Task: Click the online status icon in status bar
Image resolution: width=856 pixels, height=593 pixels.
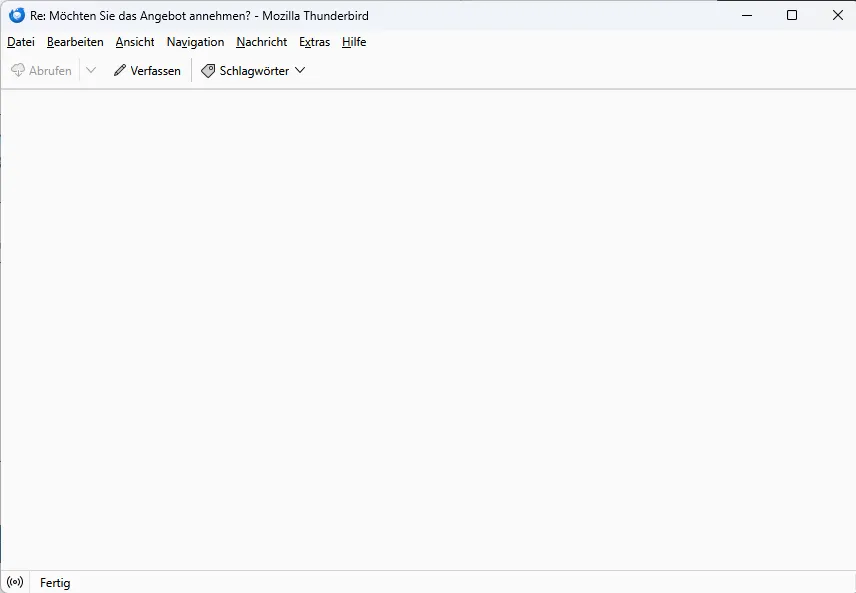Action: (x=15, y=582)
